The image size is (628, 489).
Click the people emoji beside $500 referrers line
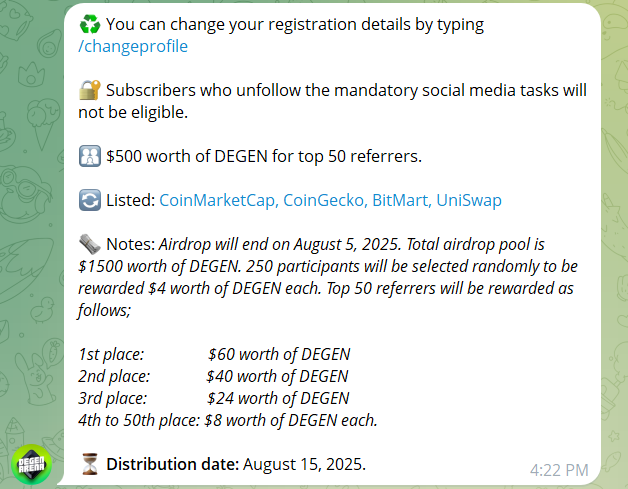click(x=89, y=156)
